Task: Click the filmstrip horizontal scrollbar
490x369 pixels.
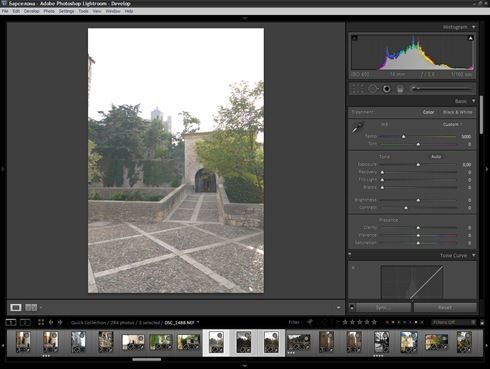Action: (x=147, y=359)
